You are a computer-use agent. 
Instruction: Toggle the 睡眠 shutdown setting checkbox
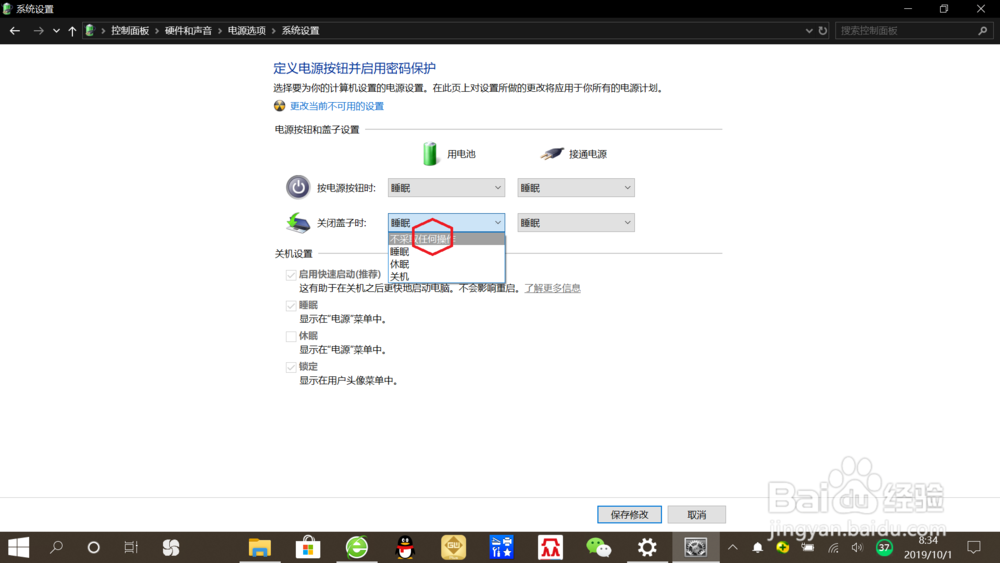291,305
